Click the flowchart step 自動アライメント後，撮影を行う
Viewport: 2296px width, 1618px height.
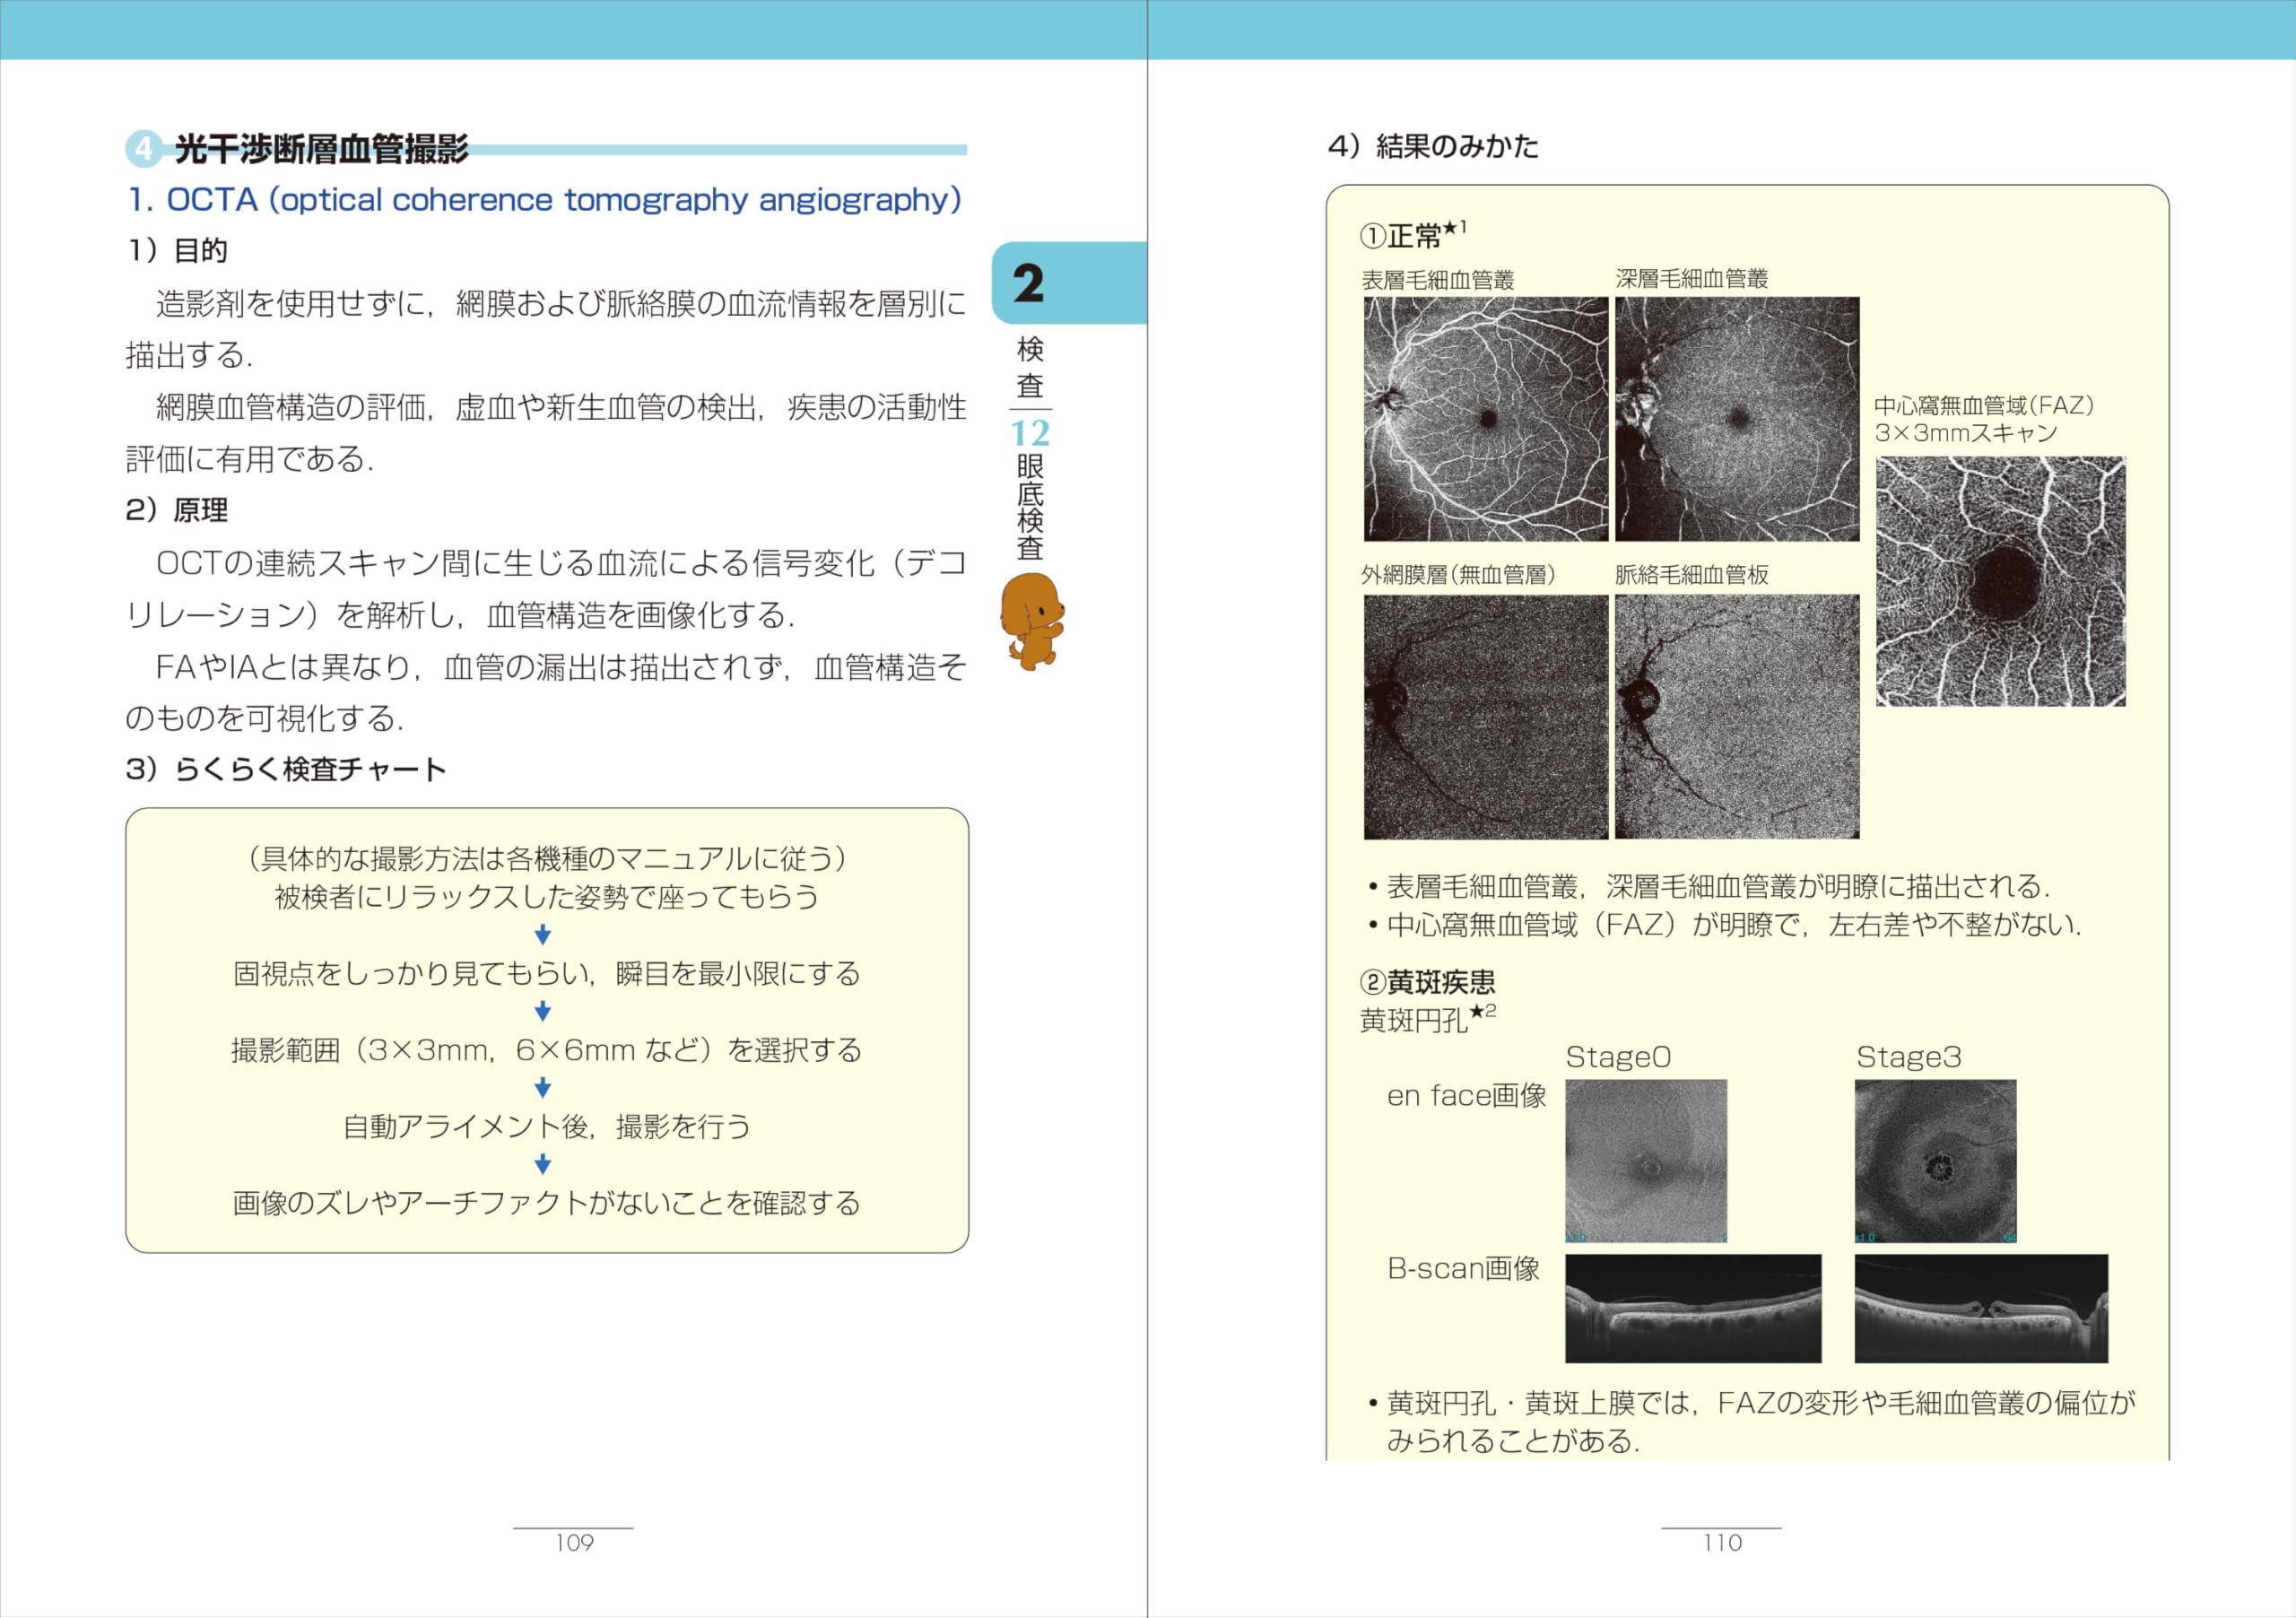(547, 1127)
